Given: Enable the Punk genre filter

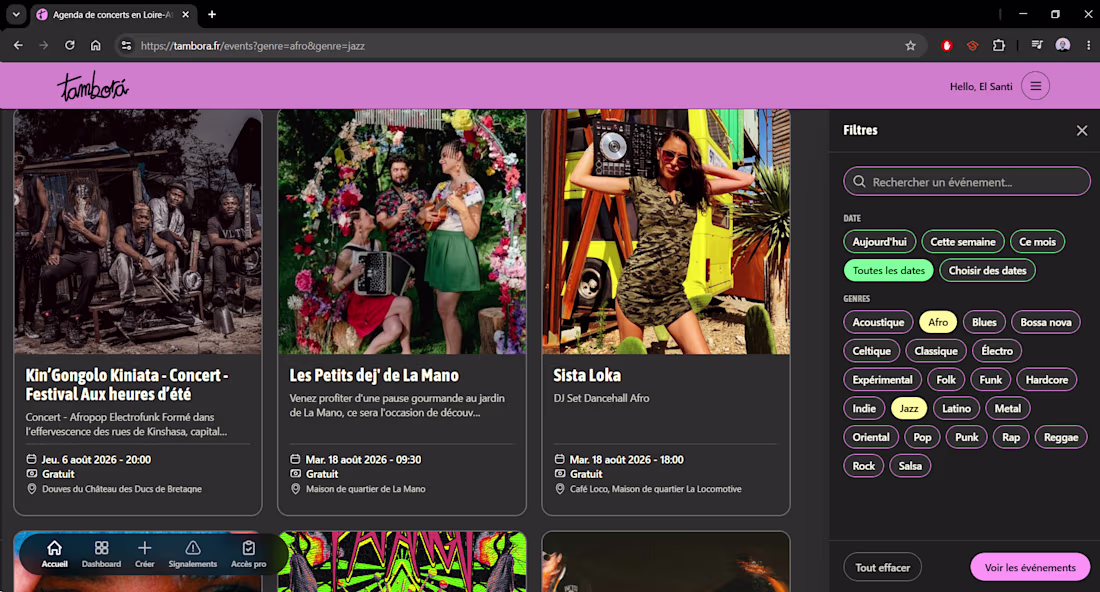Looking at the screenshot, I should (x=966, y=438).
